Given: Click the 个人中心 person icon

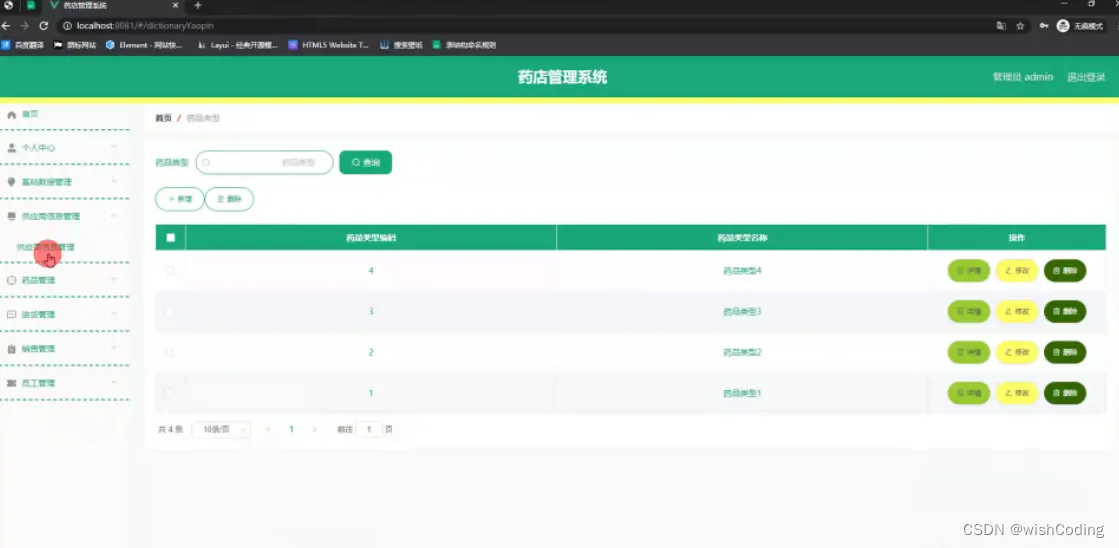Looking at the screenshot, I should [x=11, y=148].
